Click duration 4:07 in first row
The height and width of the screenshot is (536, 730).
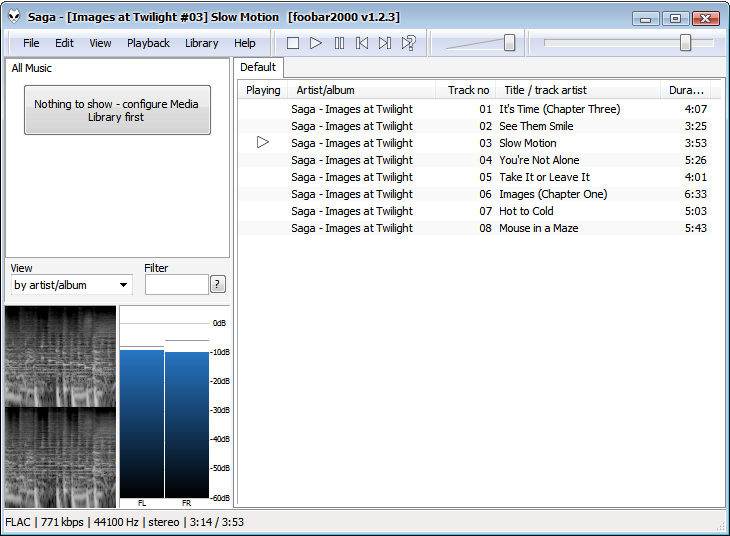pyautogui.click(x=696, y=109)
